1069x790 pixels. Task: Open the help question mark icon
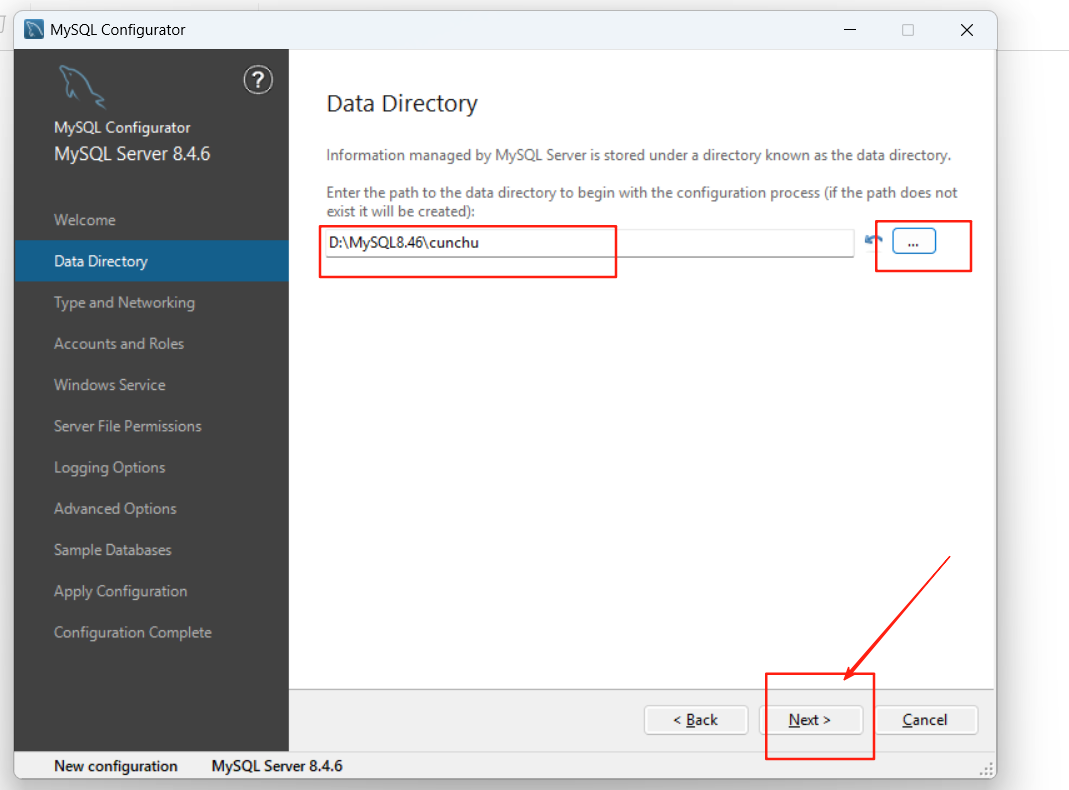click(x=258, y=80)
